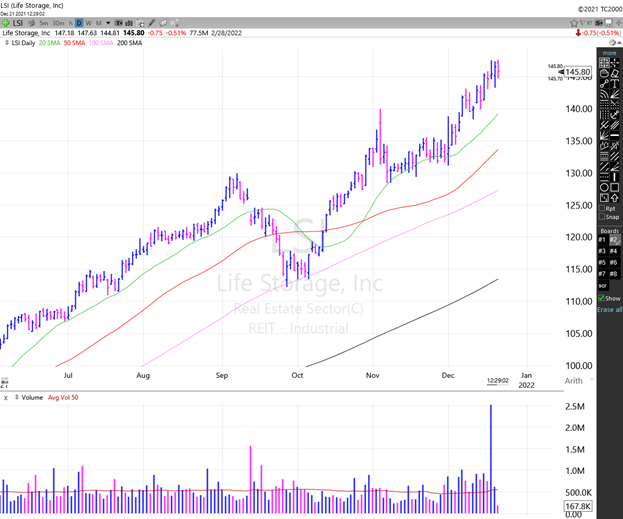
Task: Click the LSI Daily plot label
Action: (23, 43)
